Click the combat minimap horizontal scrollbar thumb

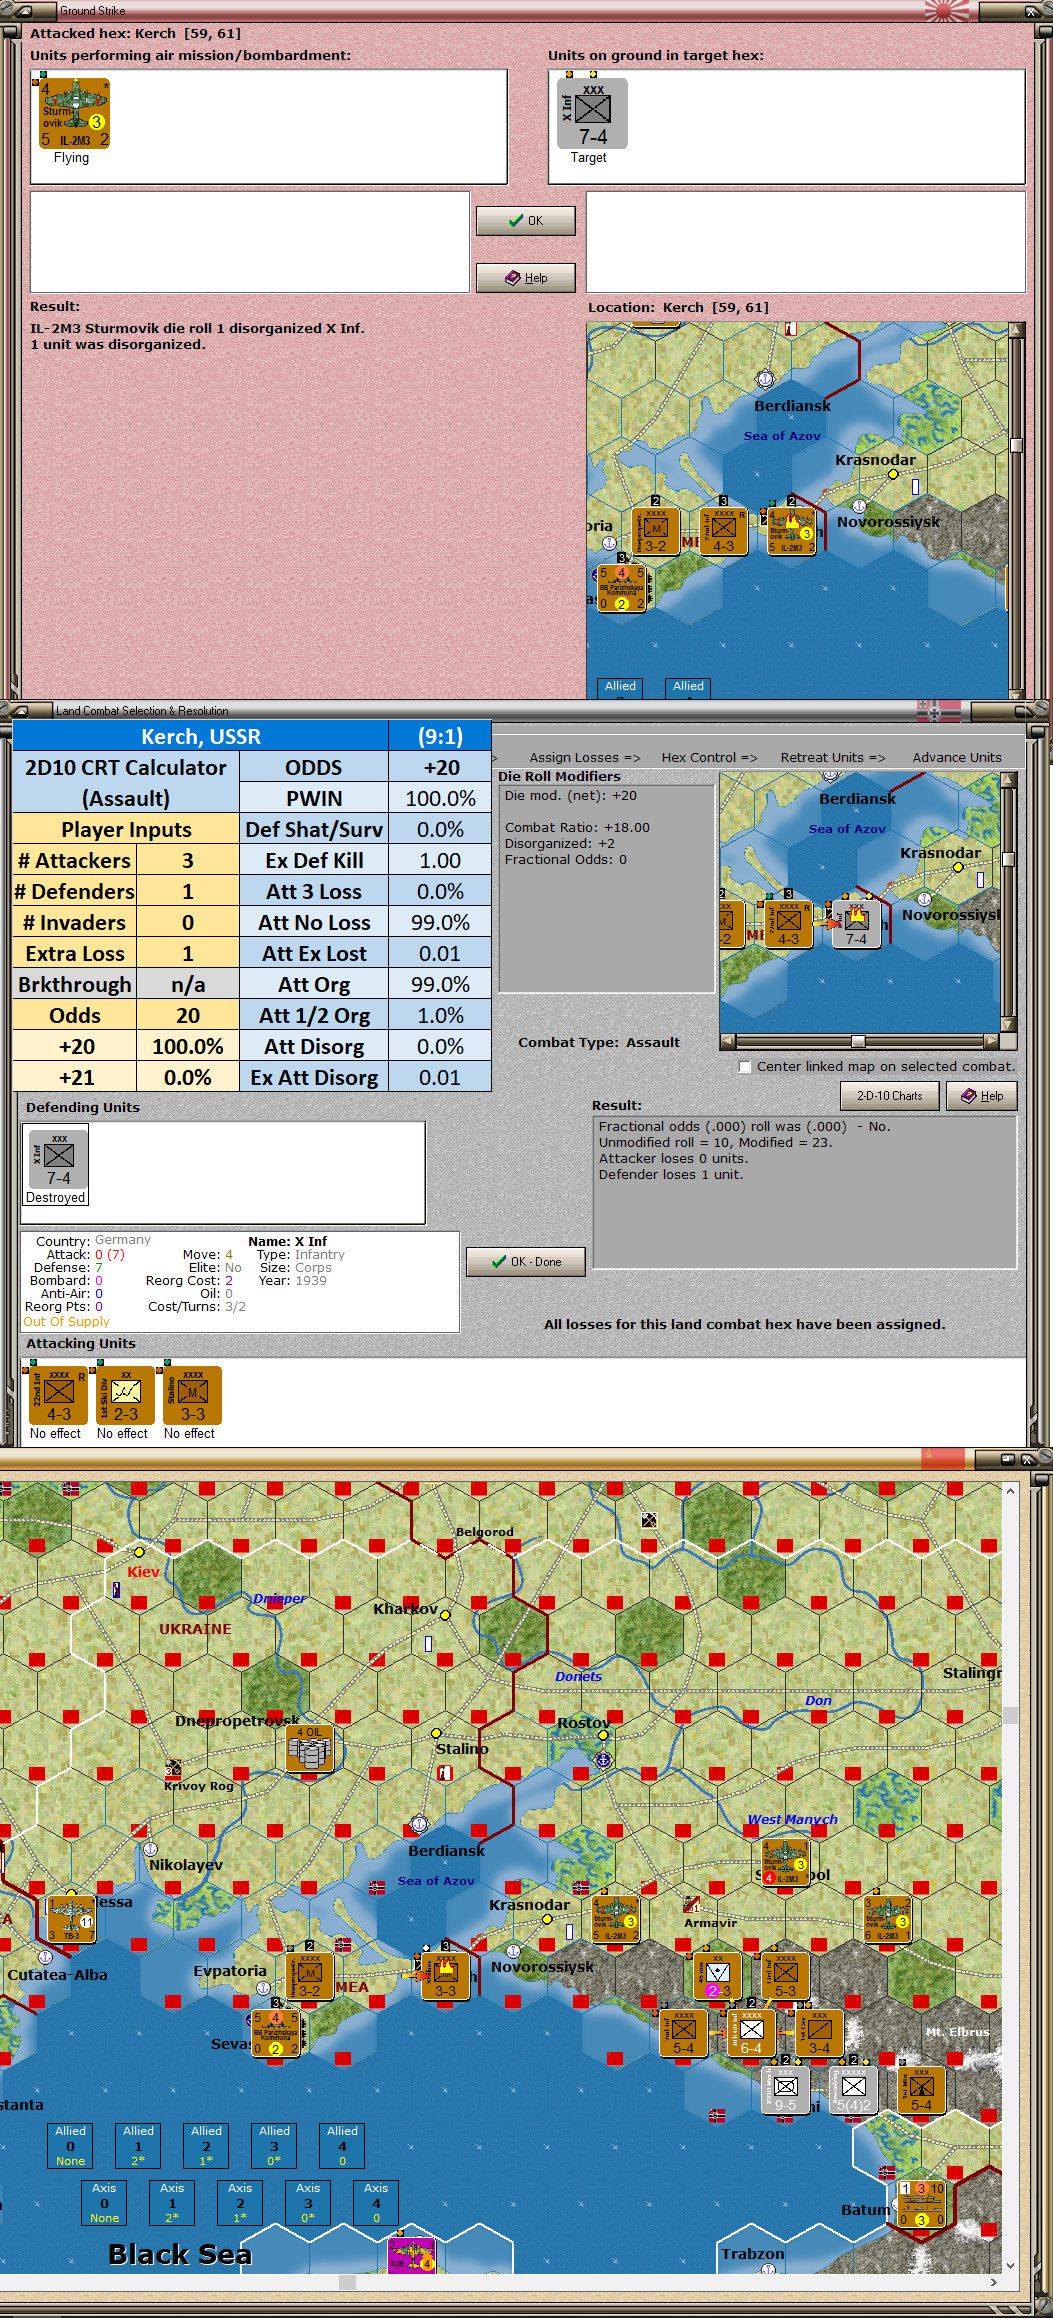(x=857, y=1041)
